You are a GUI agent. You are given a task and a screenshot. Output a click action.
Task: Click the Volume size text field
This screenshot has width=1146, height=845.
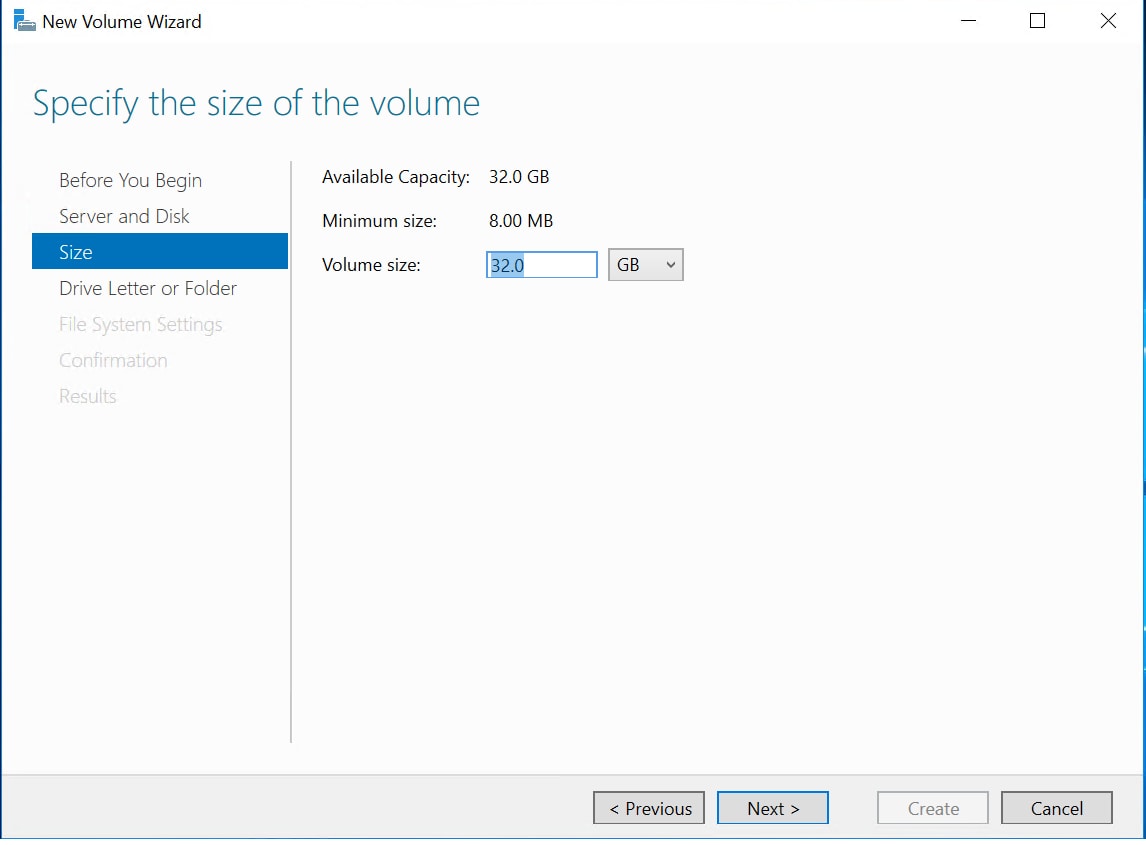point(541,265)
